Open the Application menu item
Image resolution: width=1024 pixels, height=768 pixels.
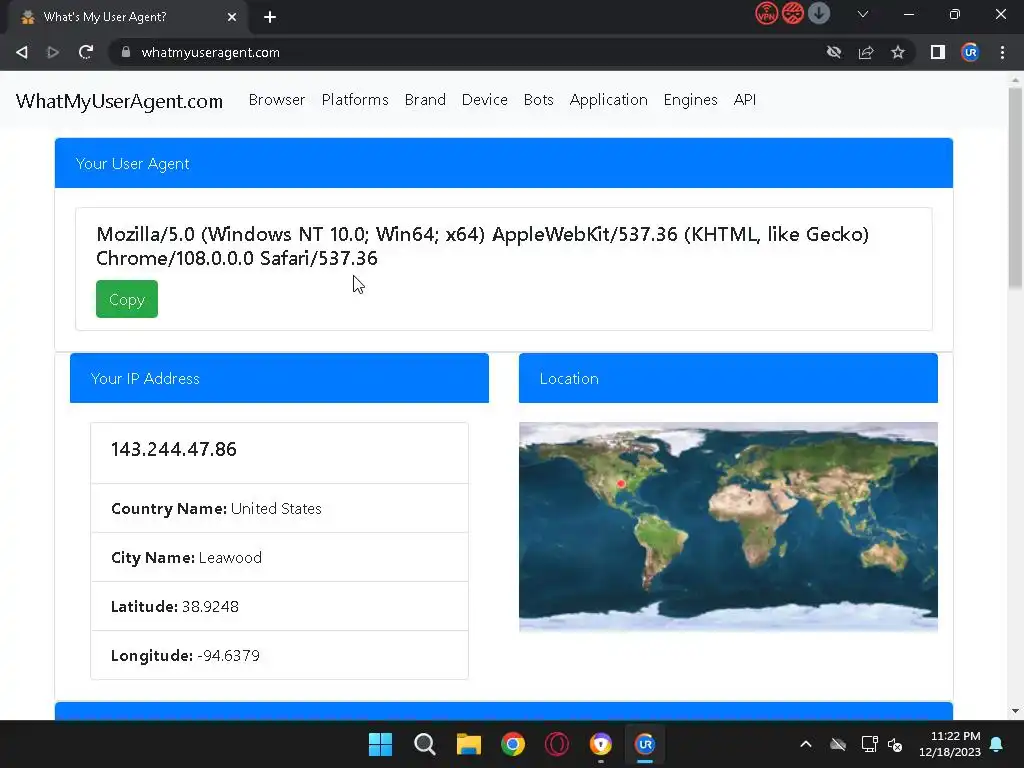pyautogui.click(x=609, y=100)
